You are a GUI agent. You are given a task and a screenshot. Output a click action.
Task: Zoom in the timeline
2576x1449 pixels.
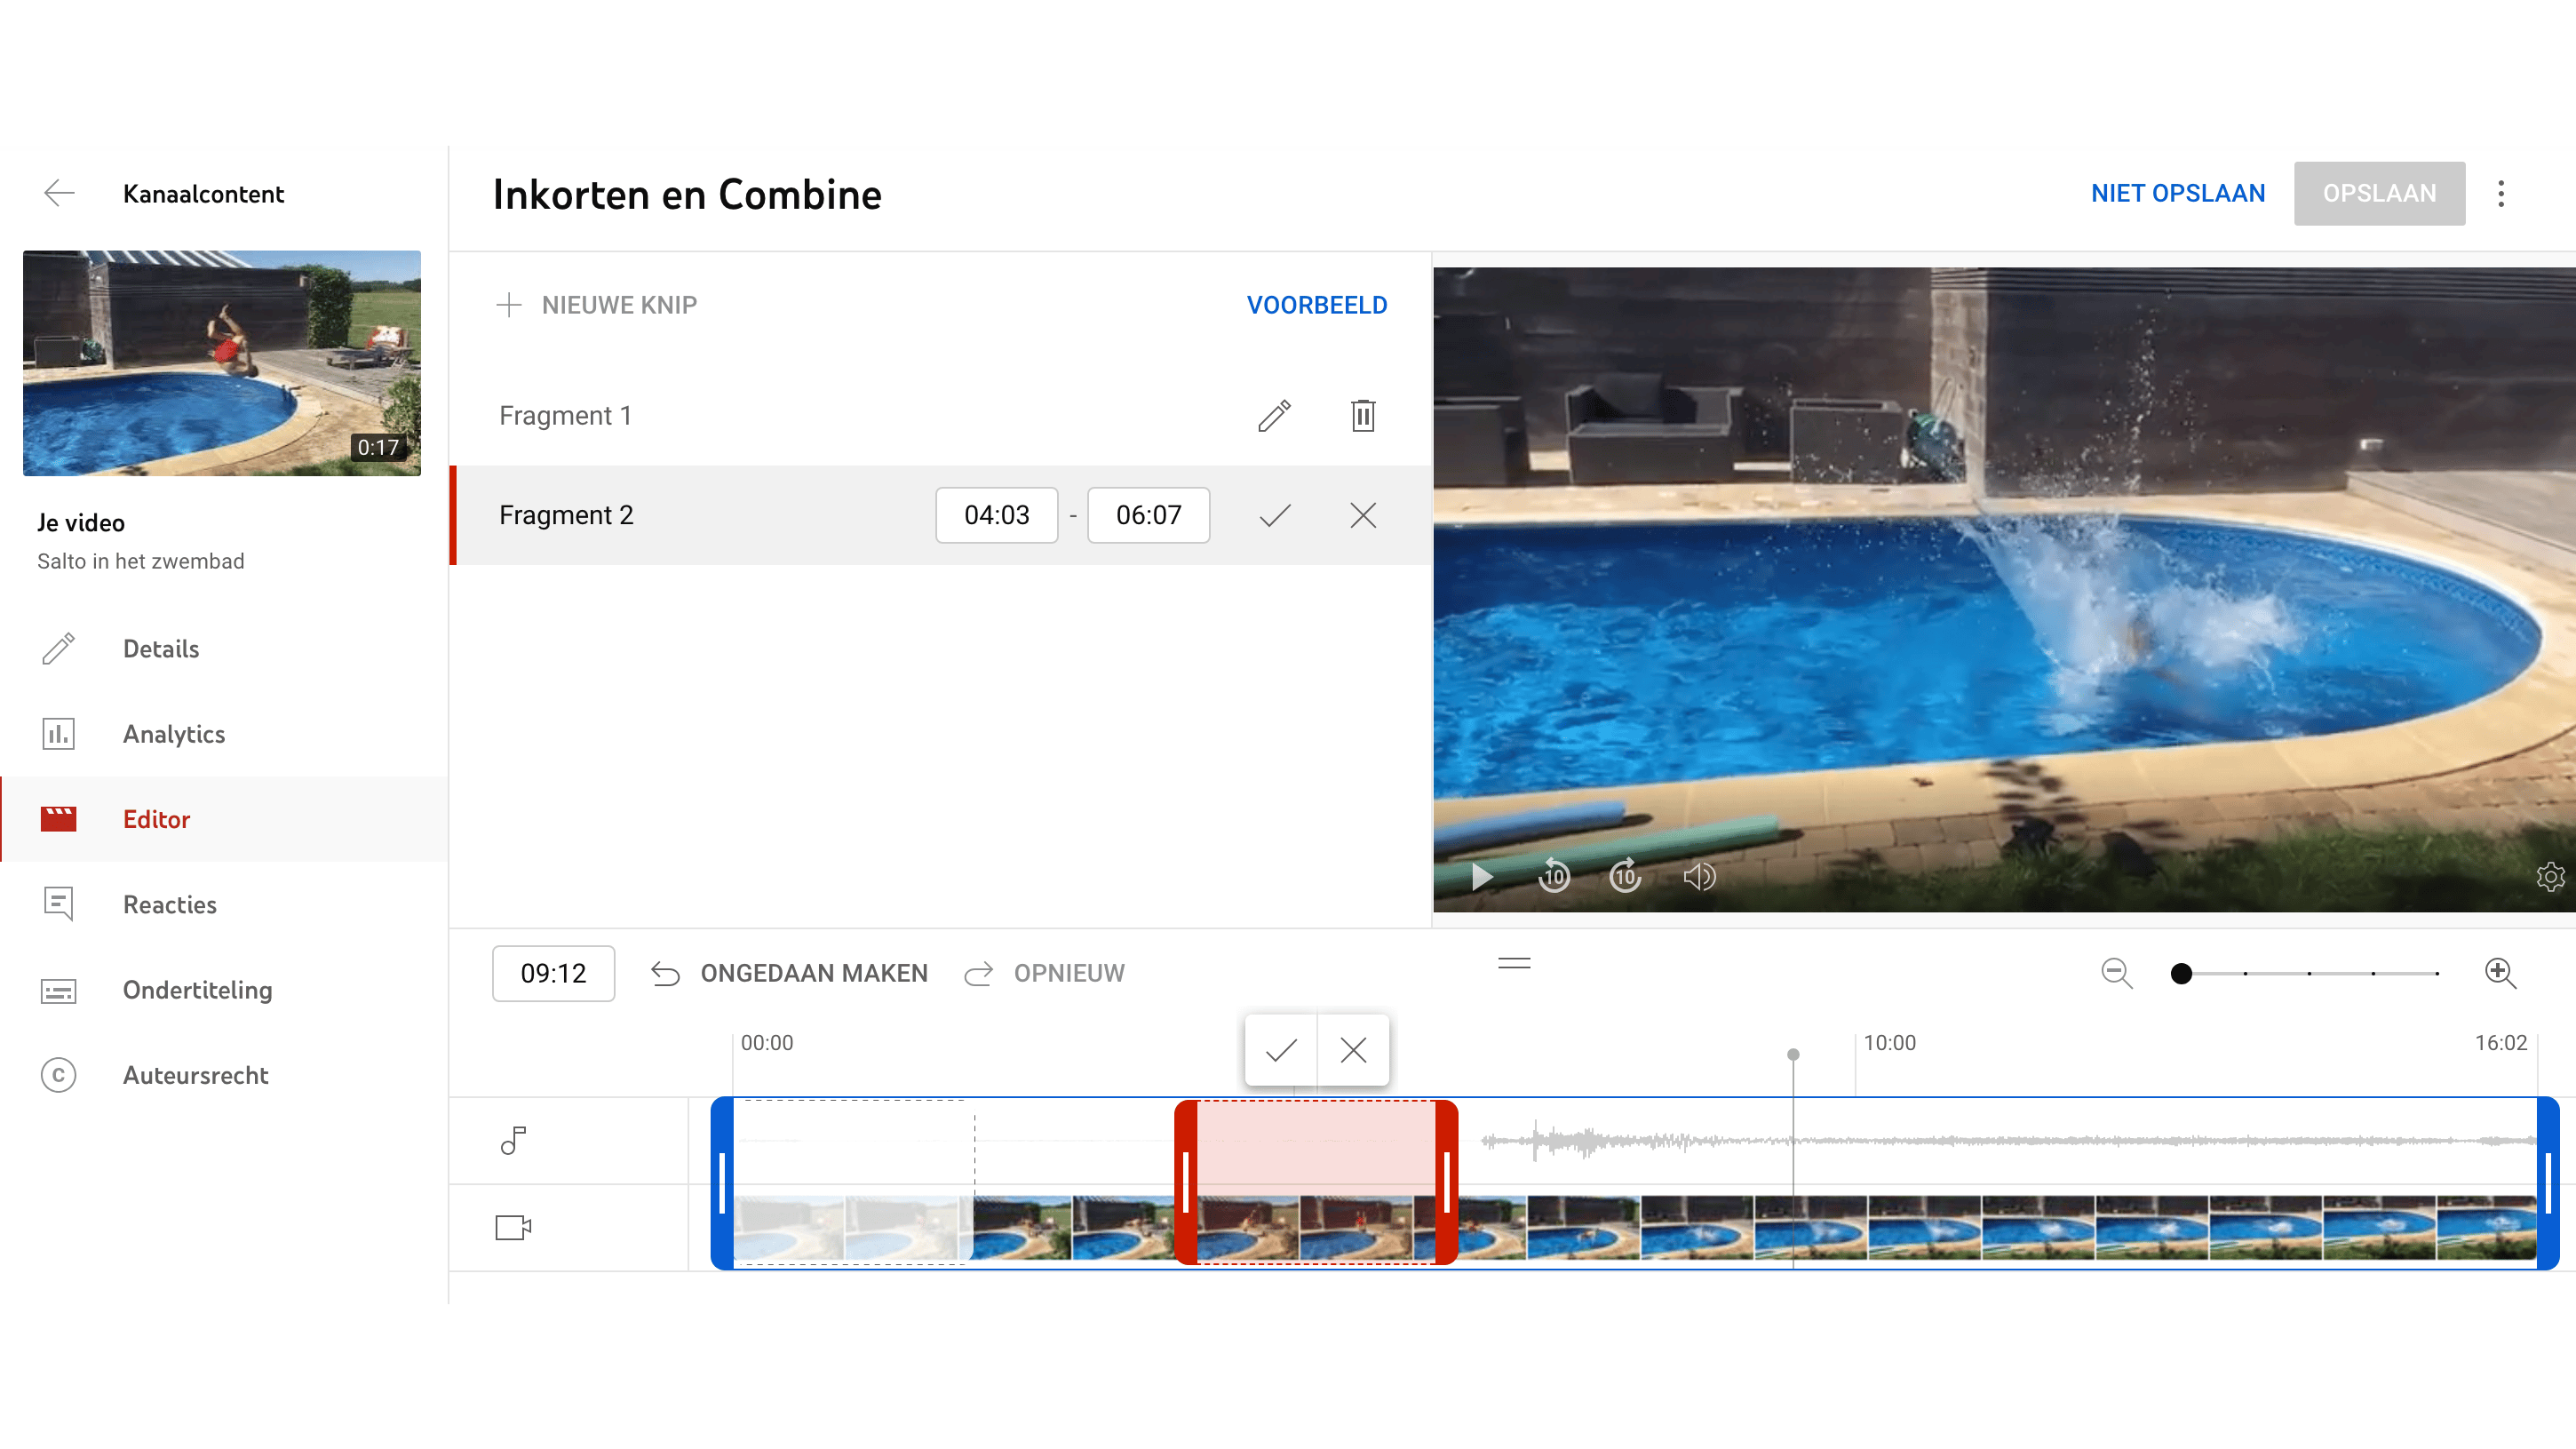pos(2500,973)
